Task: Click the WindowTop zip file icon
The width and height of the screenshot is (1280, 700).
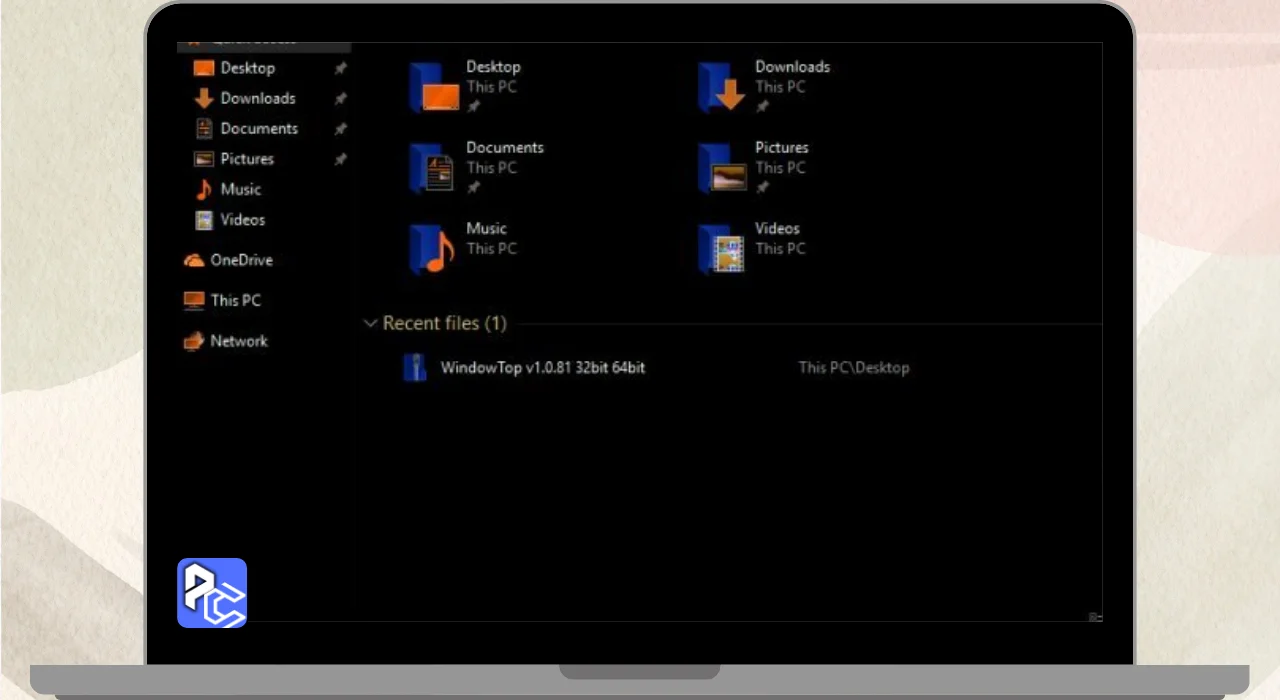Action: pyautogui.click(x=415, y=368)
